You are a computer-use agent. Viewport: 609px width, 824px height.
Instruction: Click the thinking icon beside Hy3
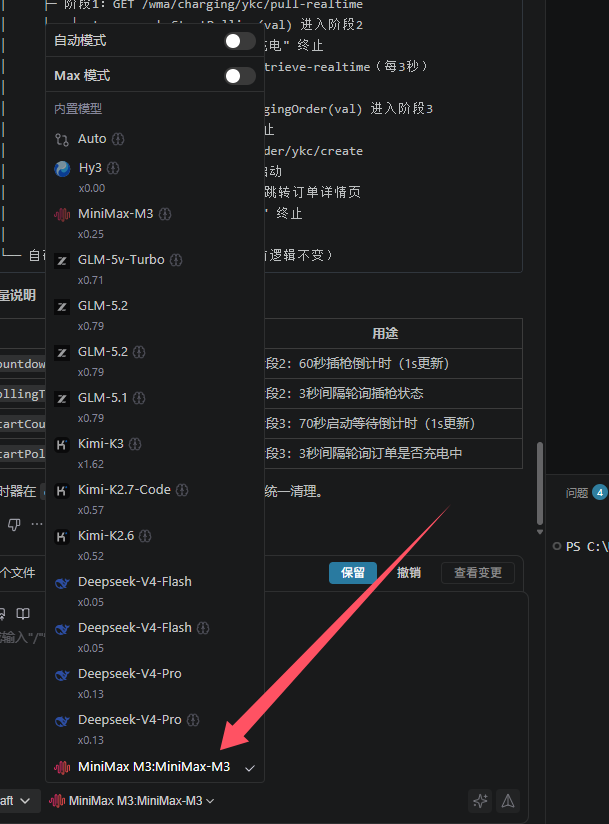click(113, 168)
